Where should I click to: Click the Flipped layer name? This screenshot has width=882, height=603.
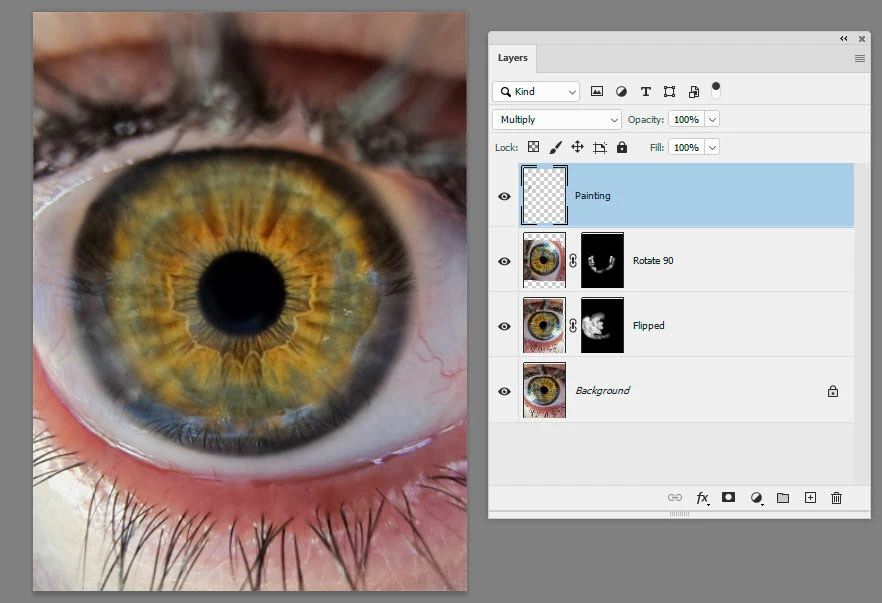(649, 326)
